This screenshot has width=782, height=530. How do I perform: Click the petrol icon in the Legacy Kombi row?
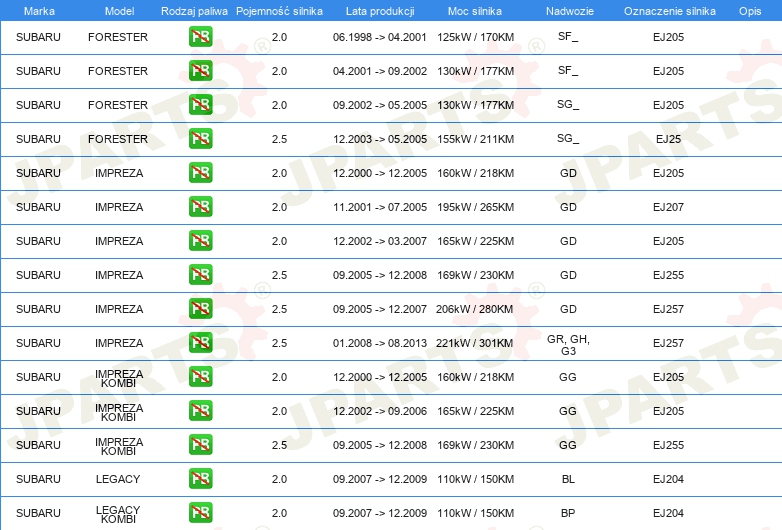click(200, 513)
